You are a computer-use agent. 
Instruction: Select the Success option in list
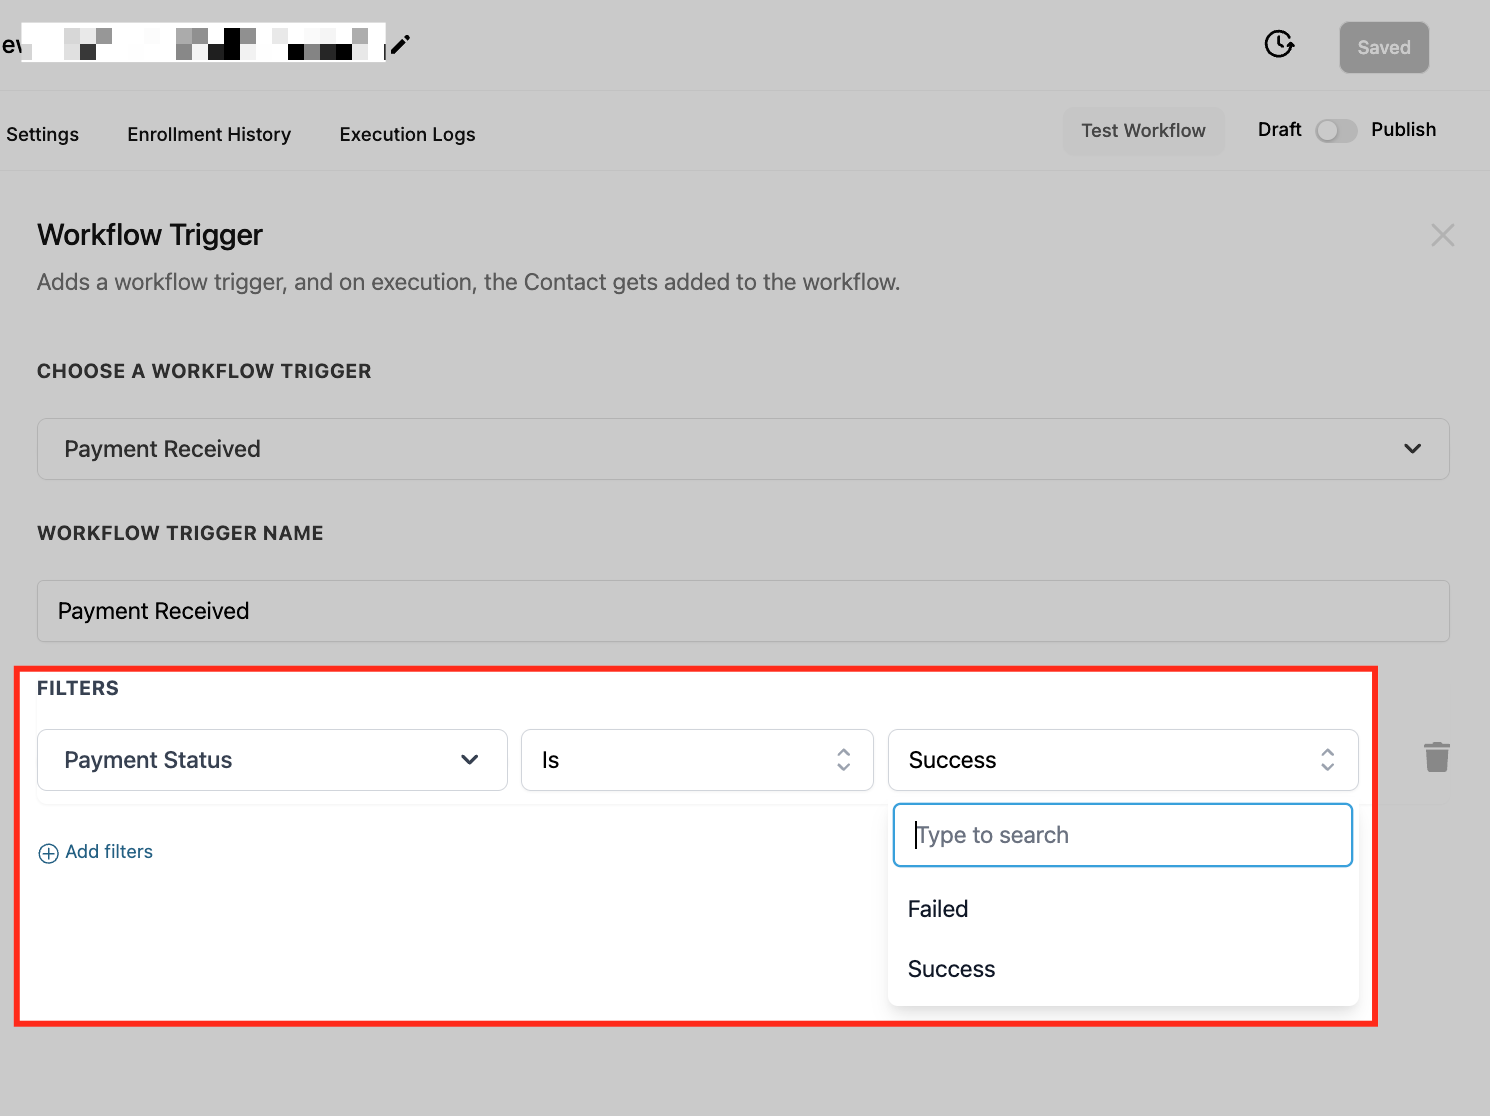1123,969
